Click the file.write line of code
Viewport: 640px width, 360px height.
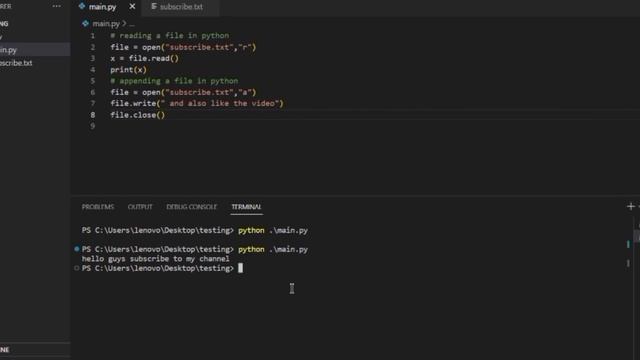(197, 103)
